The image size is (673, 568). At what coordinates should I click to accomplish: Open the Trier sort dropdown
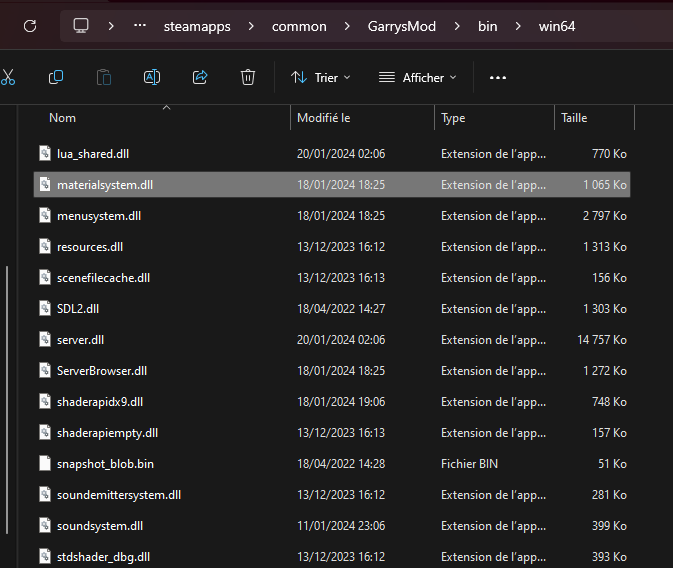(x=321, y=77)
